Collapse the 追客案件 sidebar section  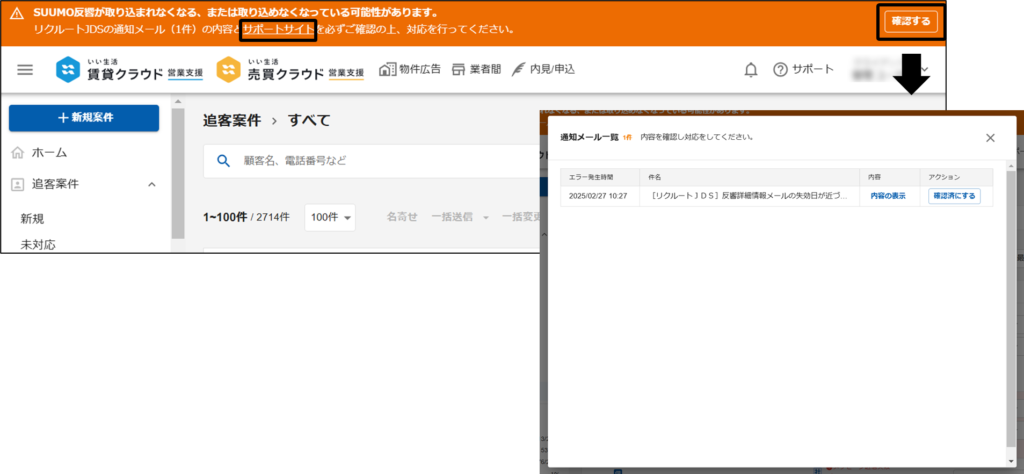(x=152, y=185)
